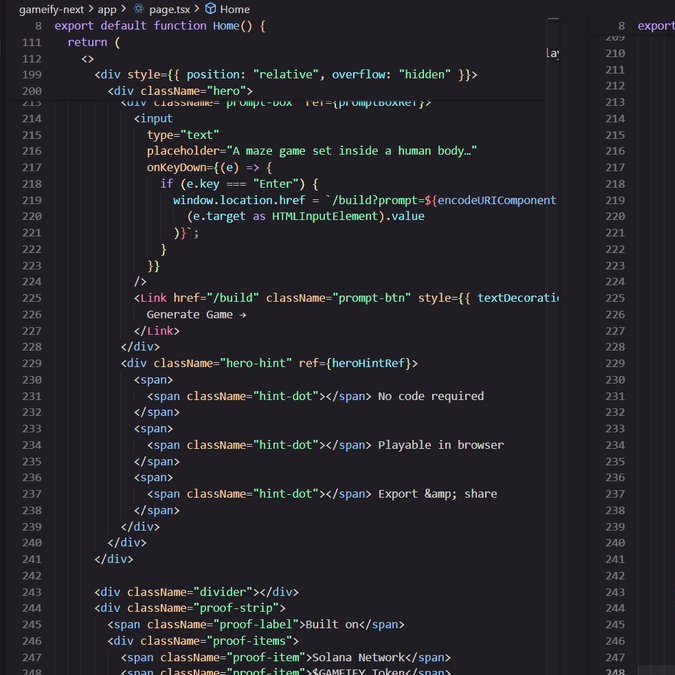The height and width of the screenshot is (675, 675).
Task: Click line number 8 in left sticky header
Action: [x=39, y=26]
